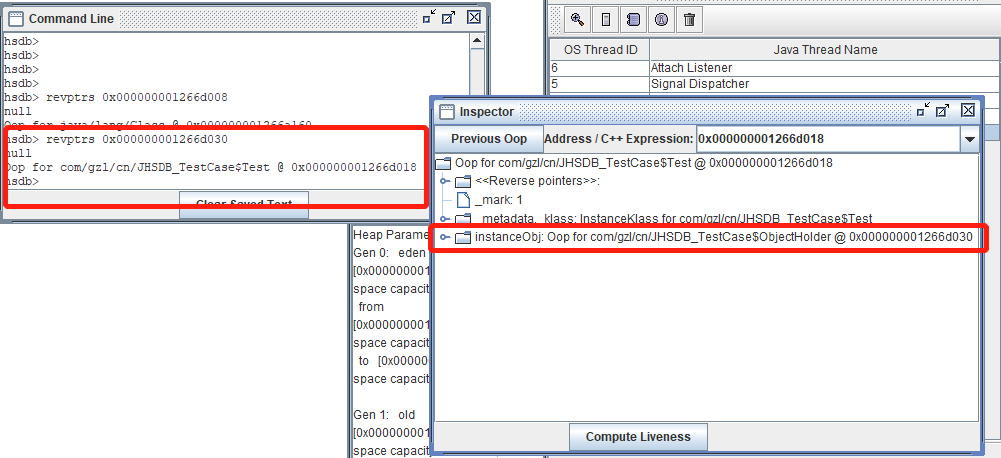Open the Command Line window system menu icon
Viewport: 1001px width, 458px height.
(17, 19)
